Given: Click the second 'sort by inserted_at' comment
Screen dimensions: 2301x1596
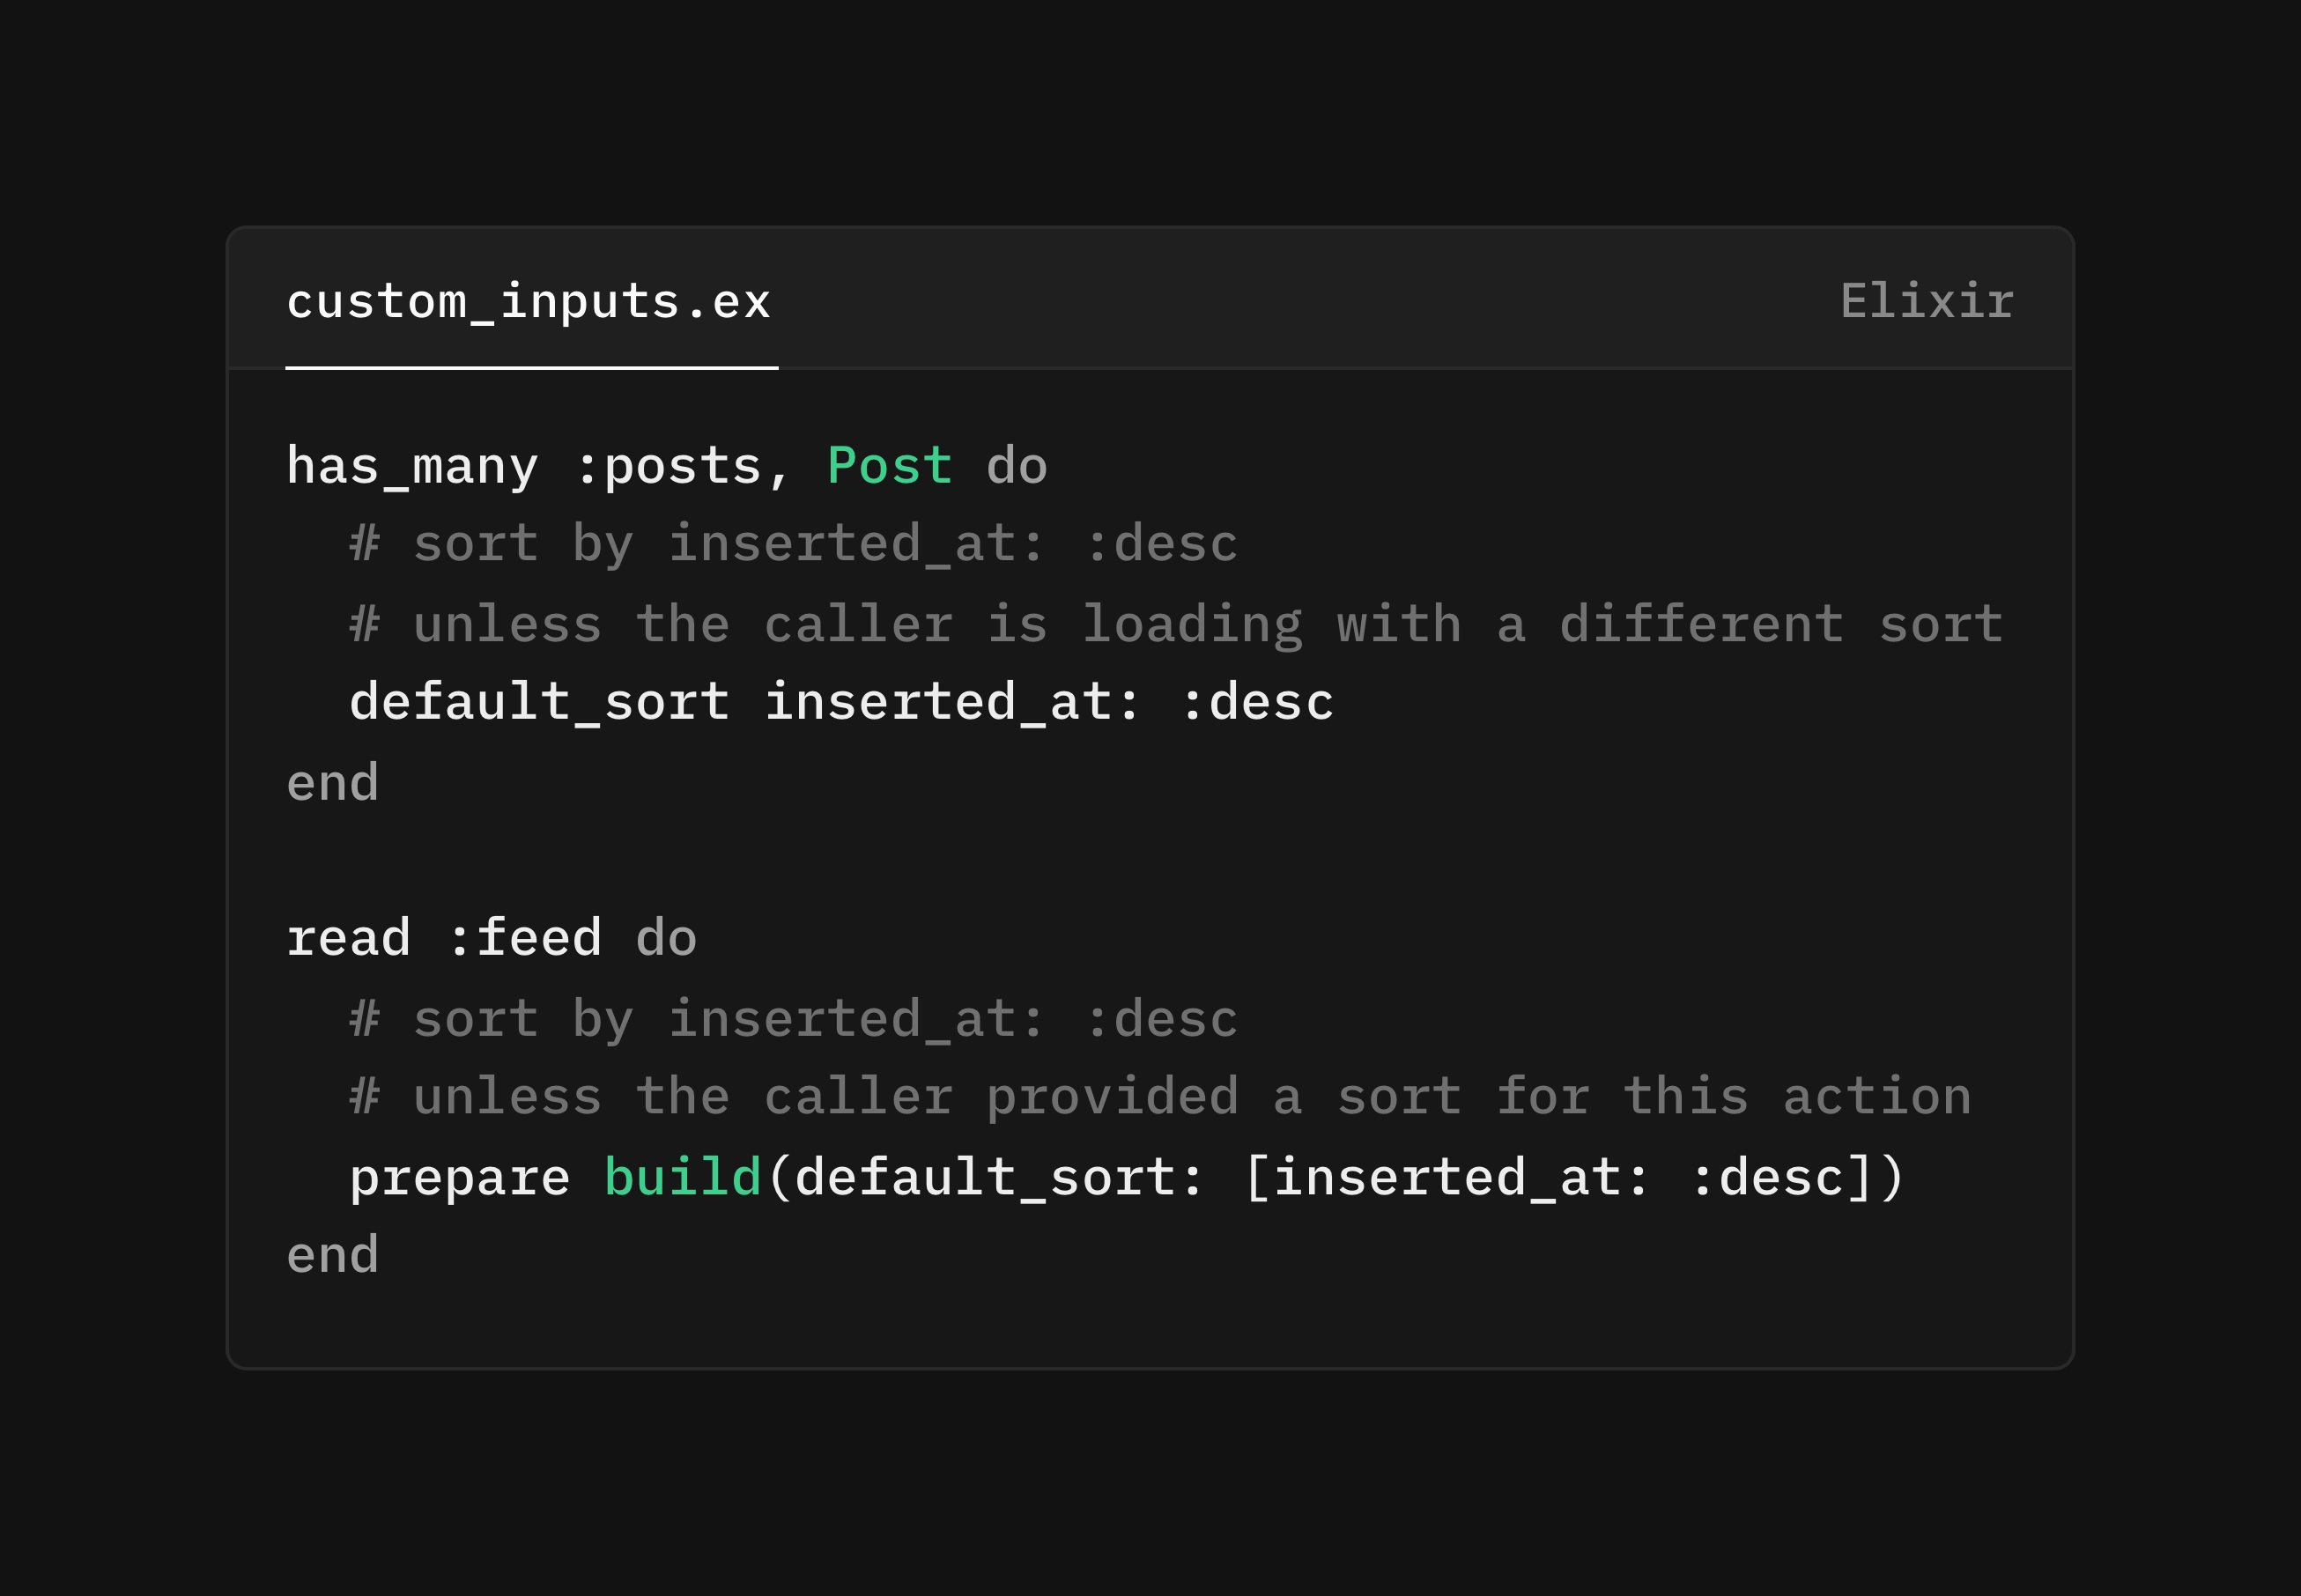Looking at the screenshot, I should tap(794, 1020).
